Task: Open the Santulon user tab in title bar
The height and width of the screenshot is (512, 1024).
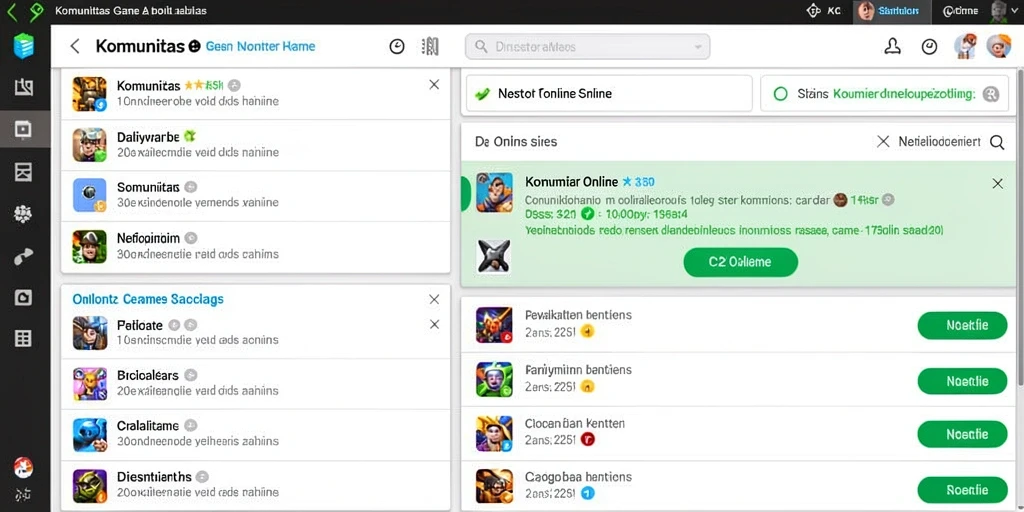Action: (891, 11)
